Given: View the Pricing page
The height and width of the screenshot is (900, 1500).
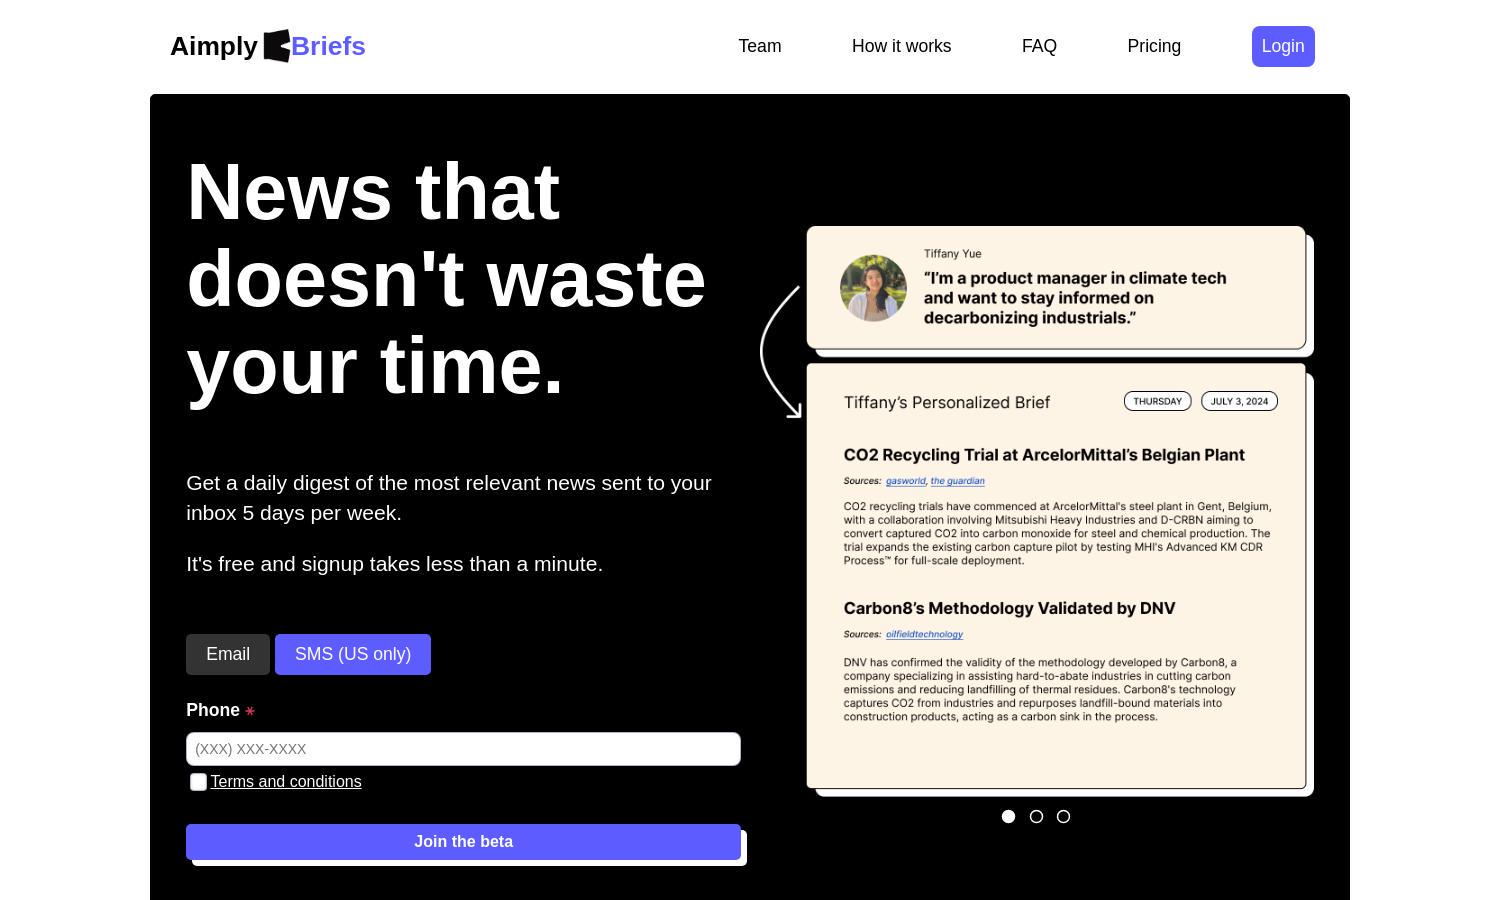Looking at the screenshot, I should (1154, 46).
